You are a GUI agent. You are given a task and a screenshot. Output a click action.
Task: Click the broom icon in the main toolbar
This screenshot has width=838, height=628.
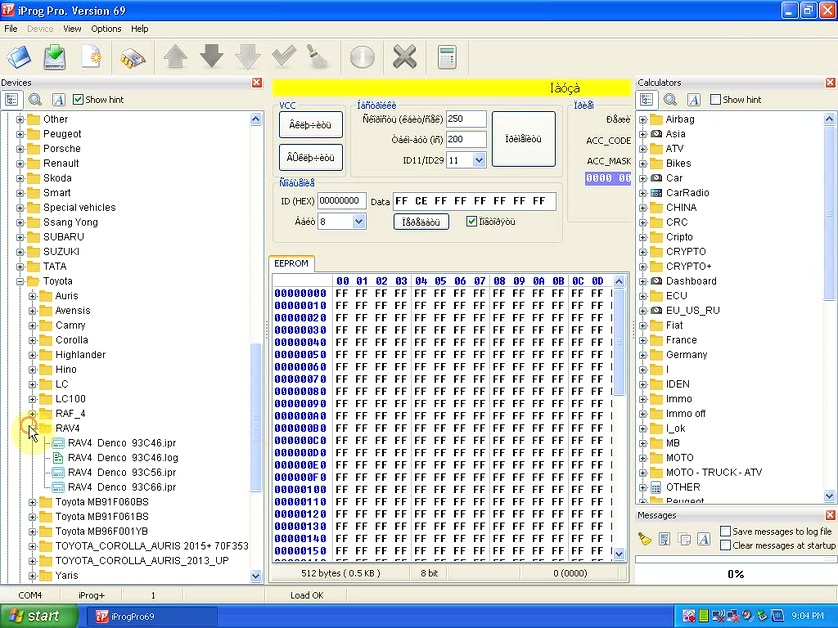coord(319,57)
